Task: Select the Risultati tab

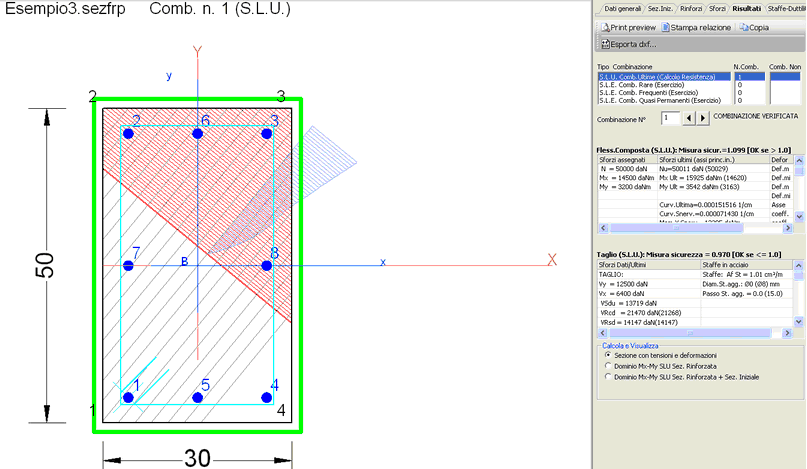Action: click(746, 9)
